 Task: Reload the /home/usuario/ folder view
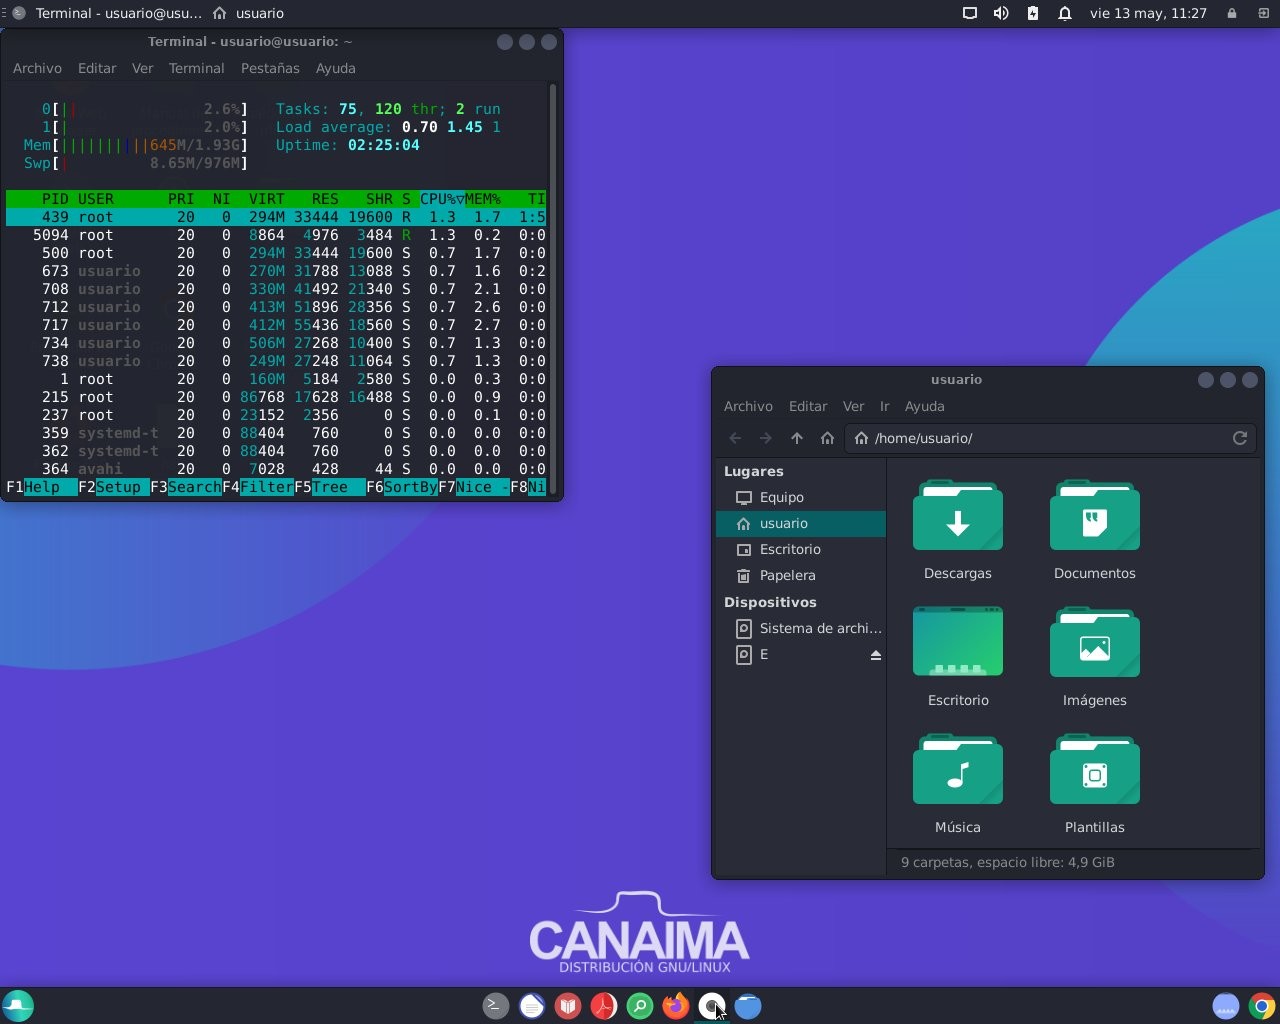tap(1240, 438)
